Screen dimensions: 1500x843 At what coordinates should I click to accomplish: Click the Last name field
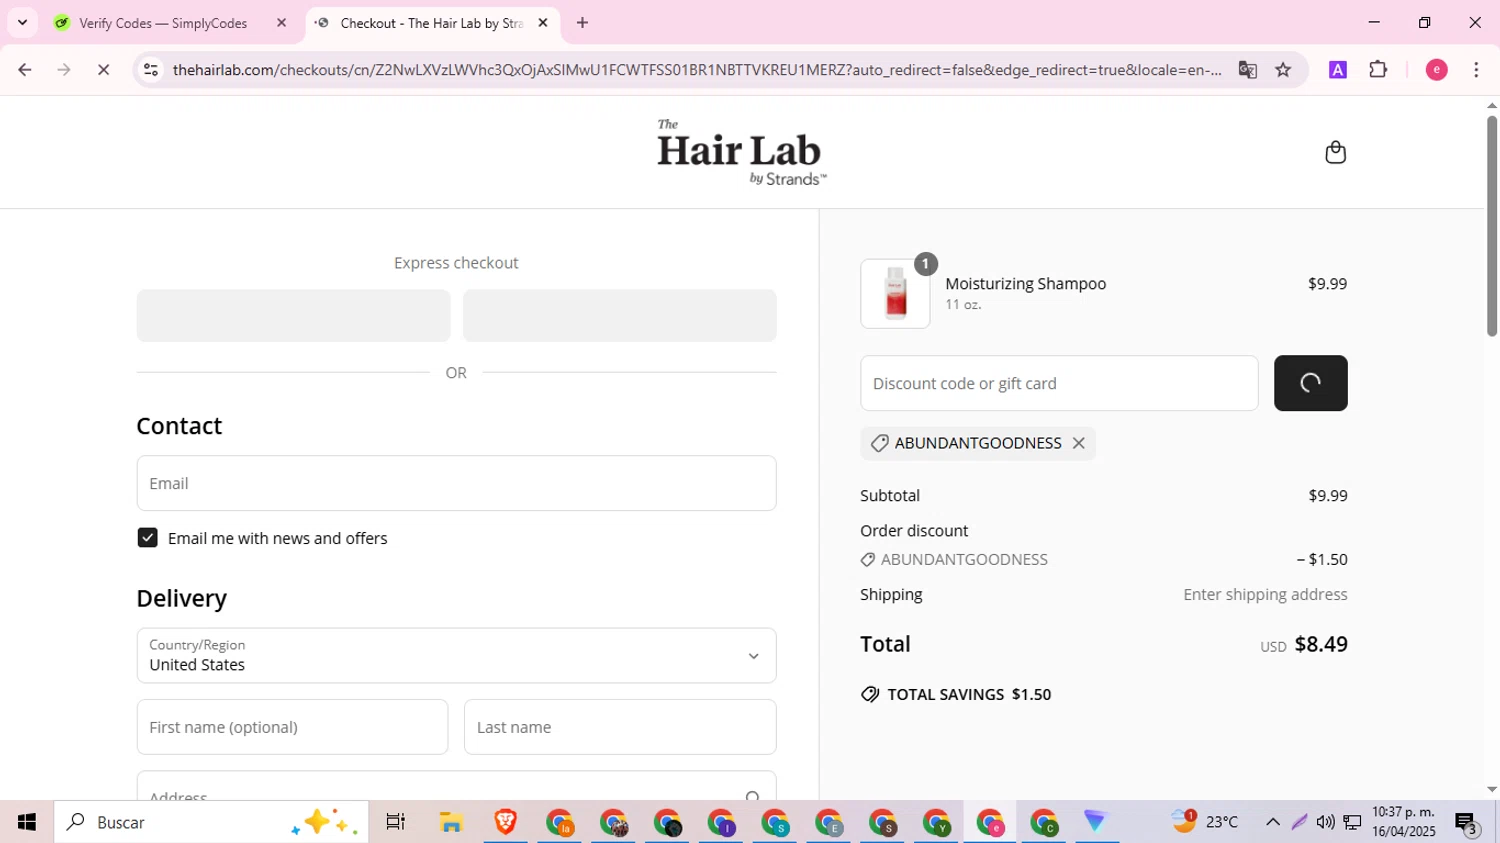(x=620, y=727)
